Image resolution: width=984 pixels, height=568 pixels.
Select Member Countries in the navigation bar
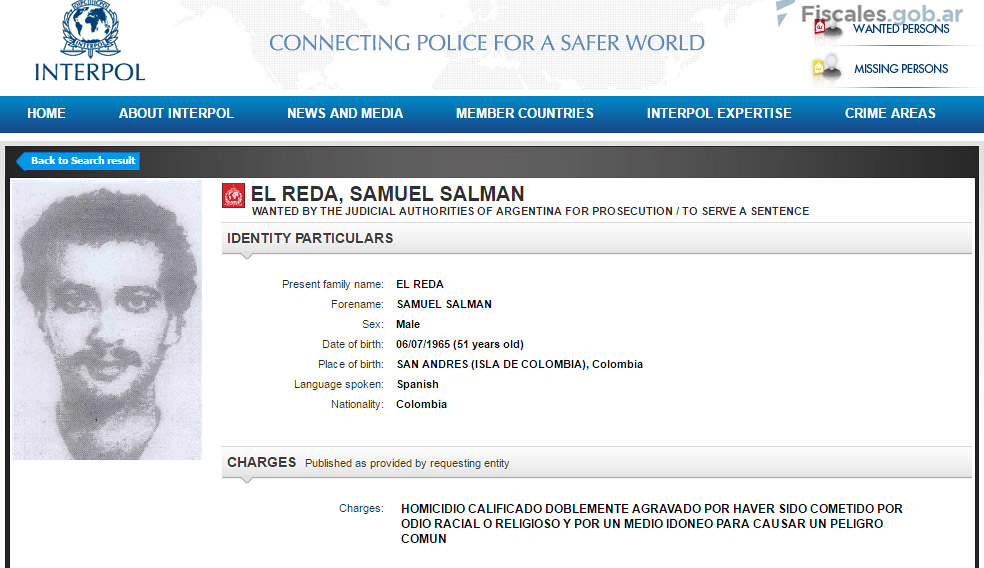525,113
